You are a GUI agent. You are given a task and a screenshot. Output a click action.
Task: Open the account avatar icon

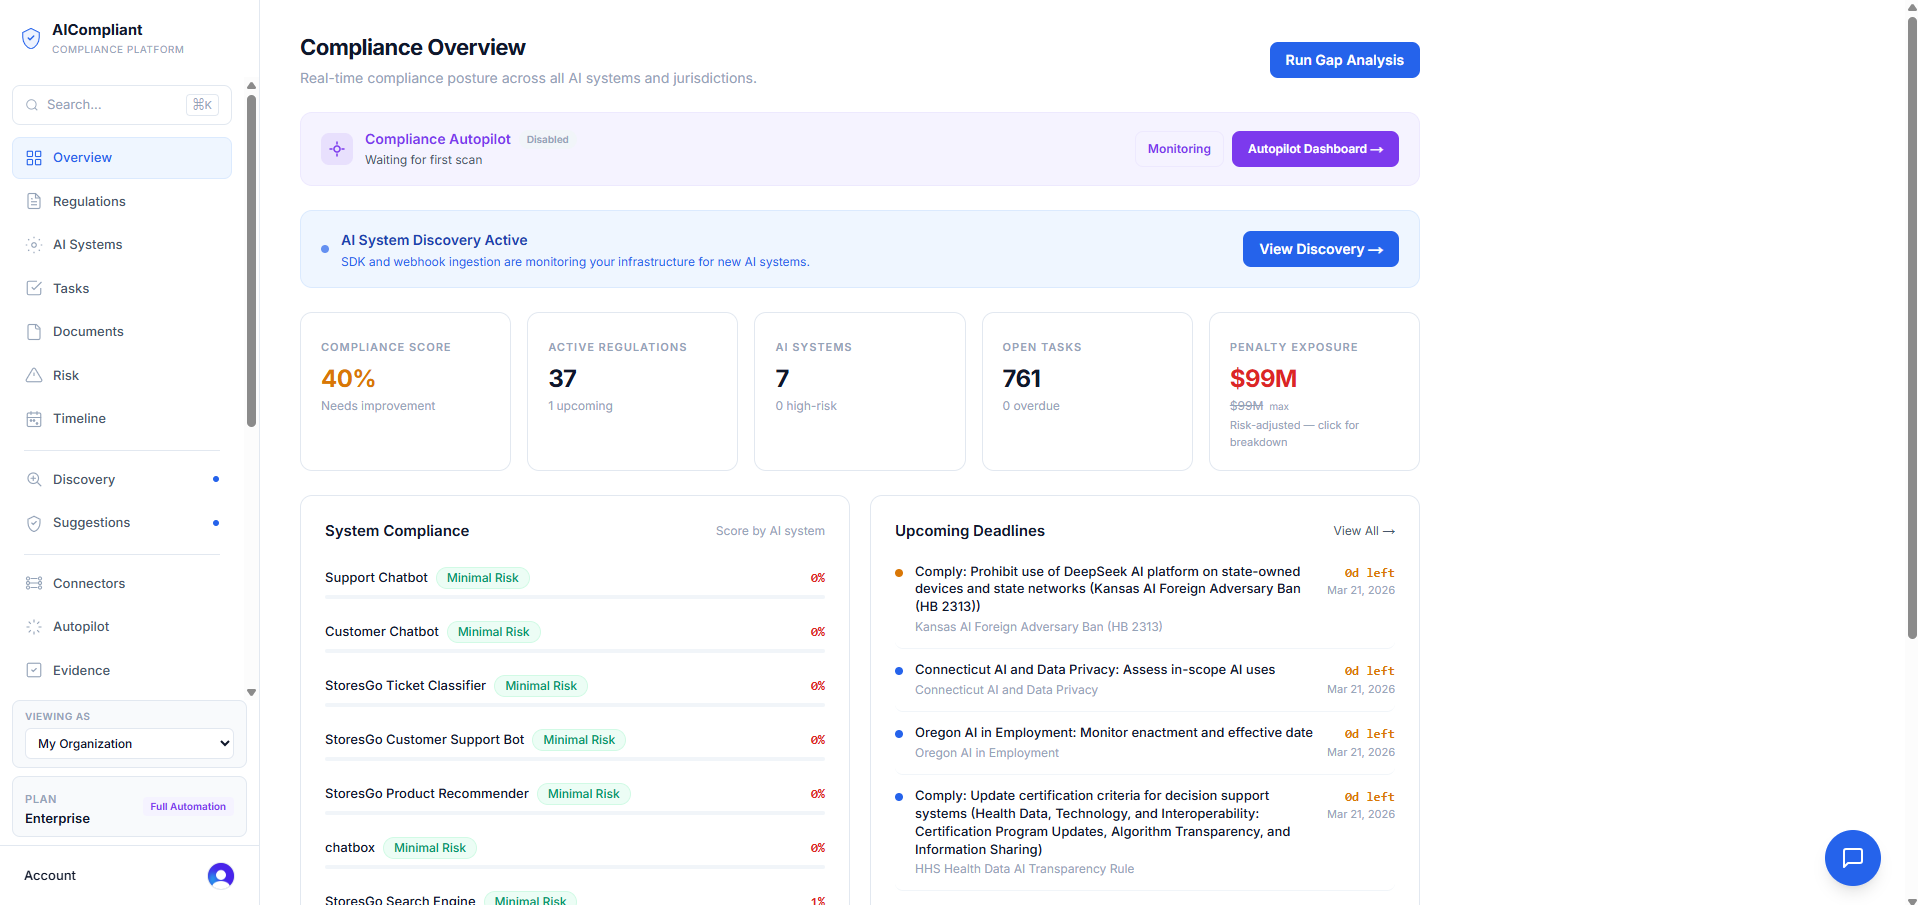221,876
